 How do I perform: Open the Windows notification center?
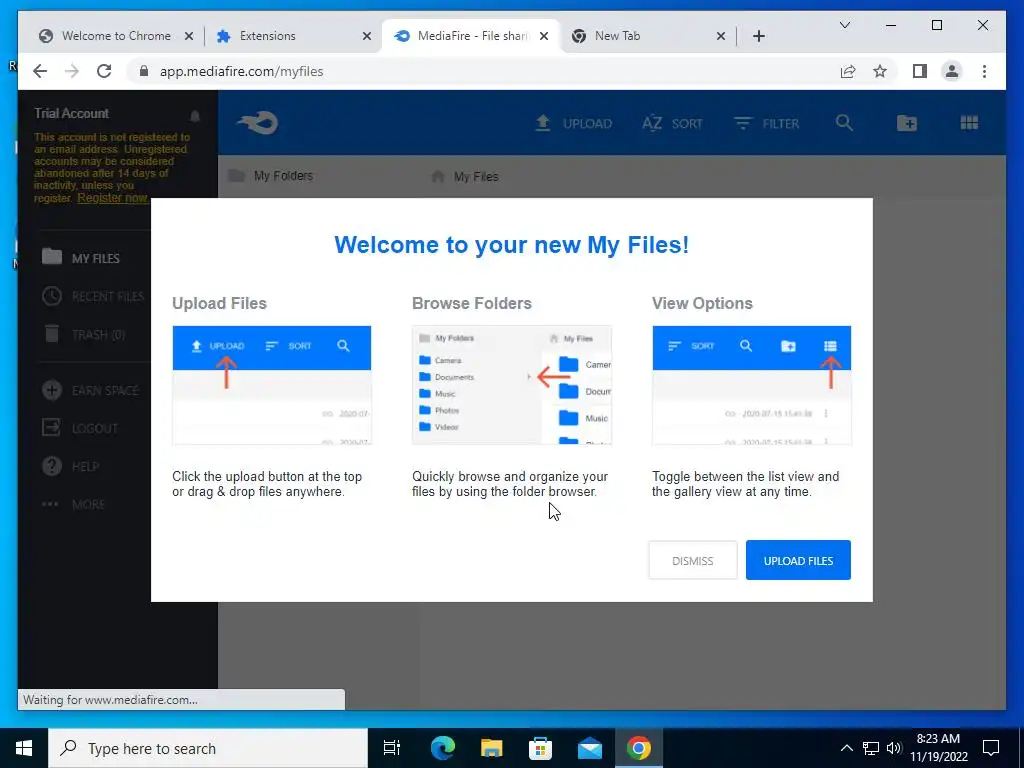[x=991, y=748]
